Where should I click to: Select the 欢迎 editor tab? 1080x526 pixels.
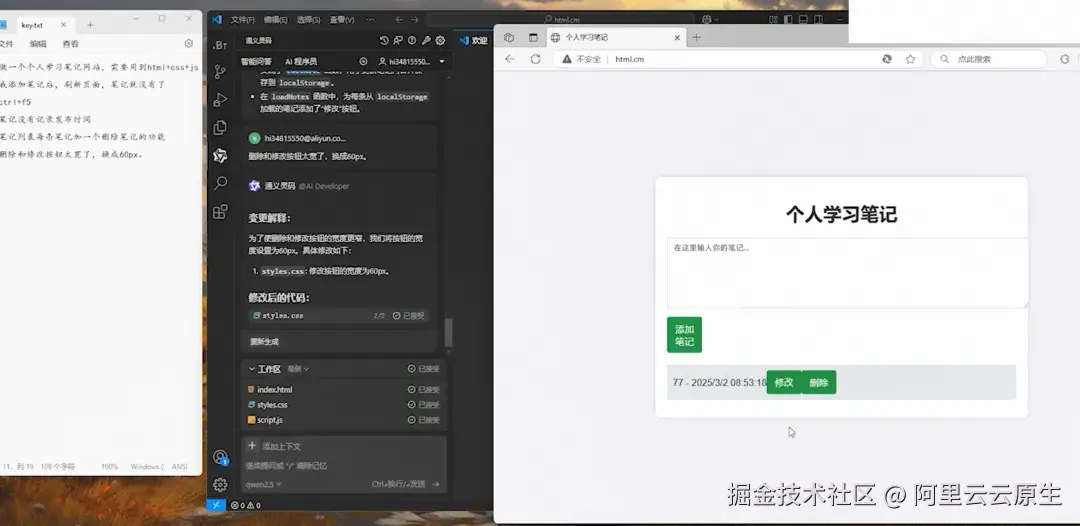474,41
